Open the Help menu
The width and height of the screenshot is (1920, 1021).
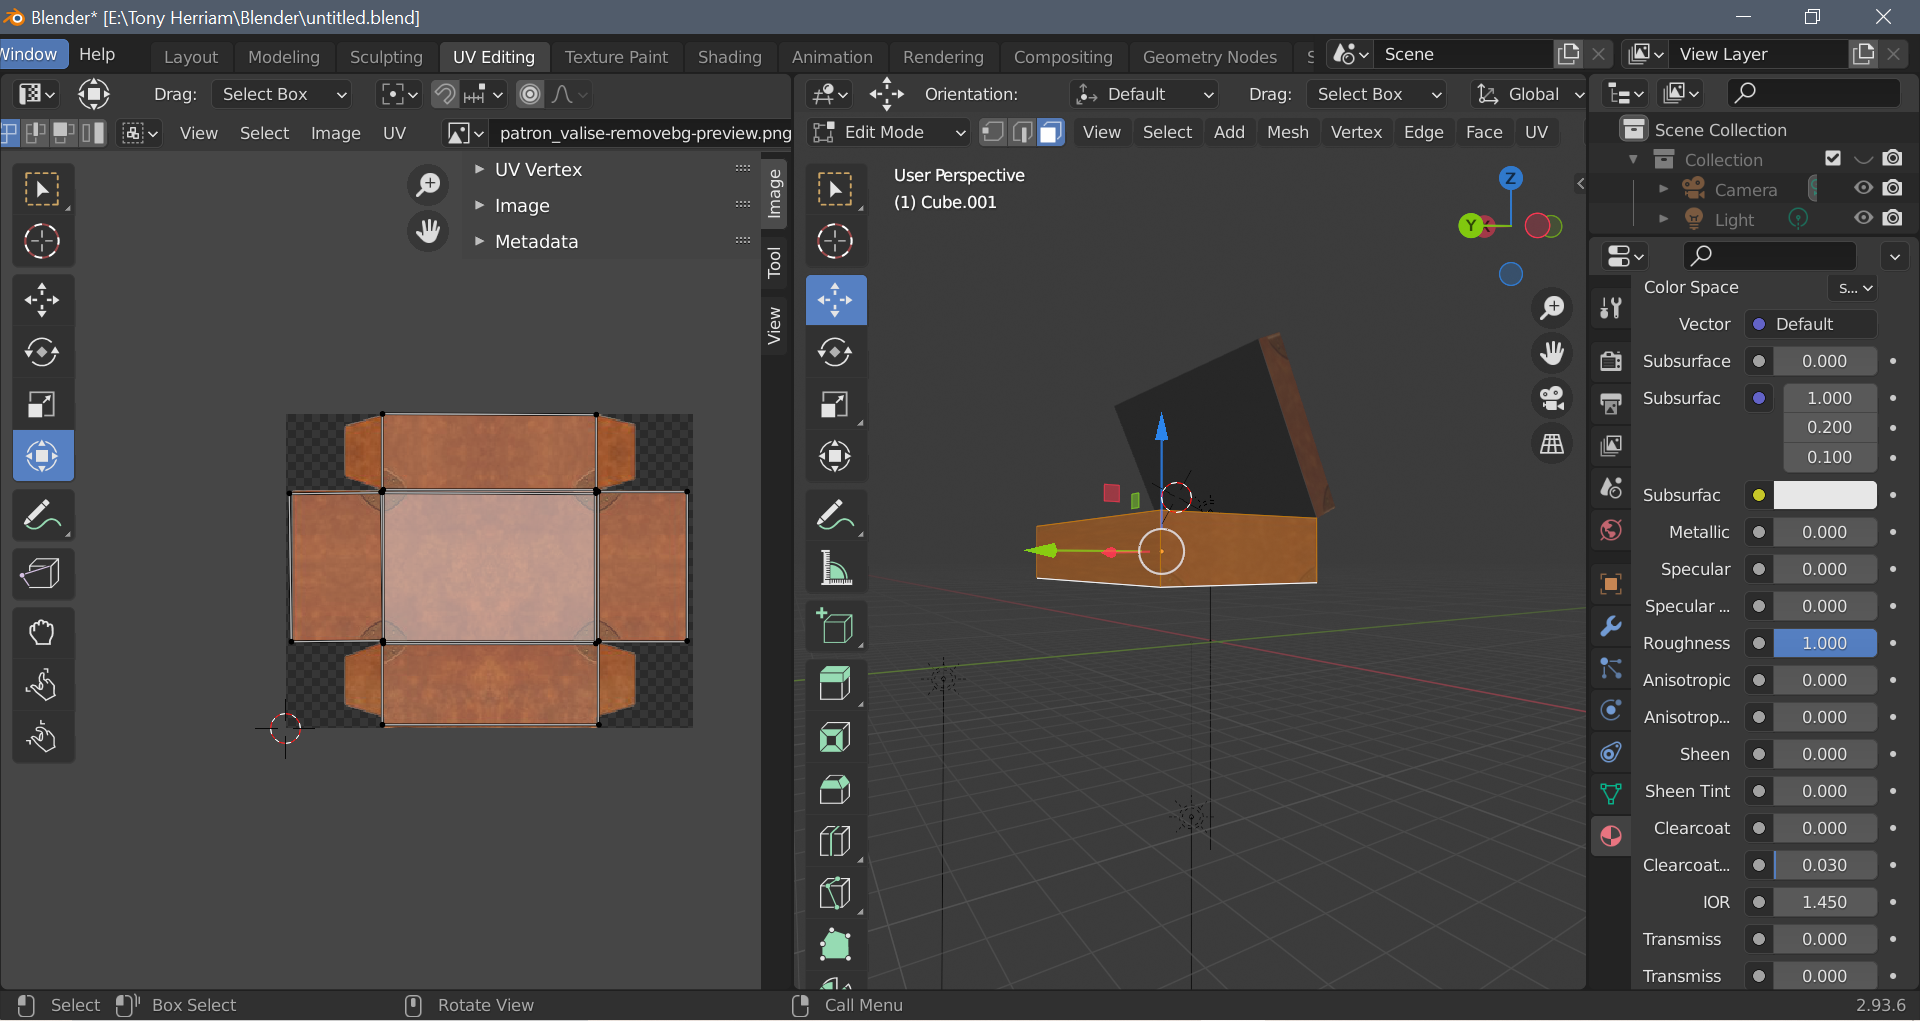pyautogui.click(x=97, y=54)
